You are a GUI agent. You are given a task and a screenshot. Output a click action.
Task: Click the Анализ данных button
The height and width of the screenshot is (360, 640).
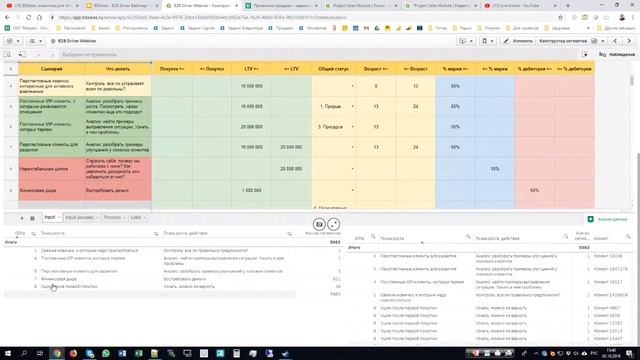tap(607, 220)
